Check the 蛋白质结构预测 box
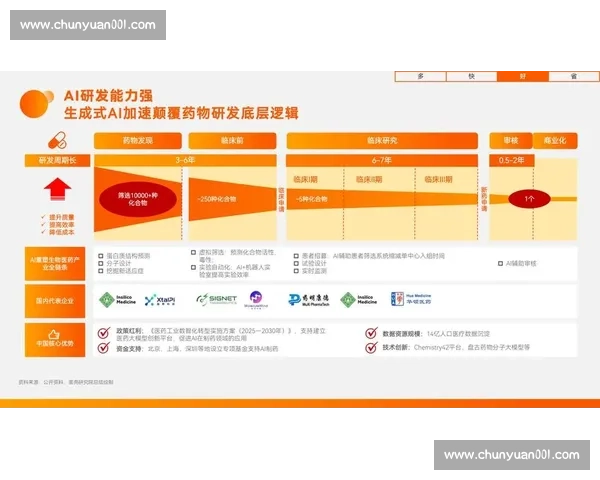 point(101,256)
